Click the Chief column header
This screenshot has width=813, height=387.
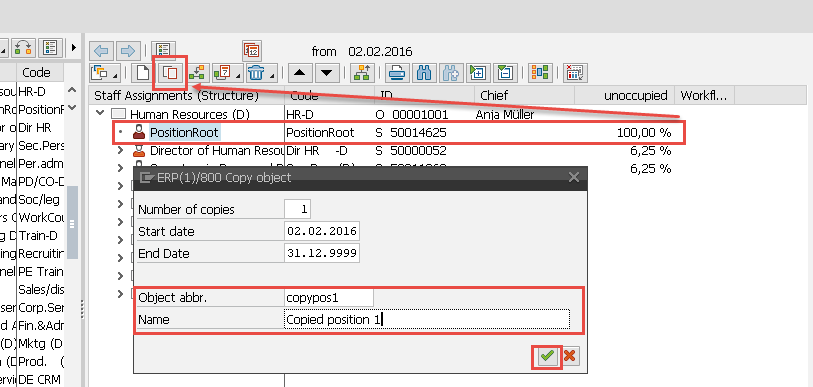pyautogui.click(x=524, y=95)
